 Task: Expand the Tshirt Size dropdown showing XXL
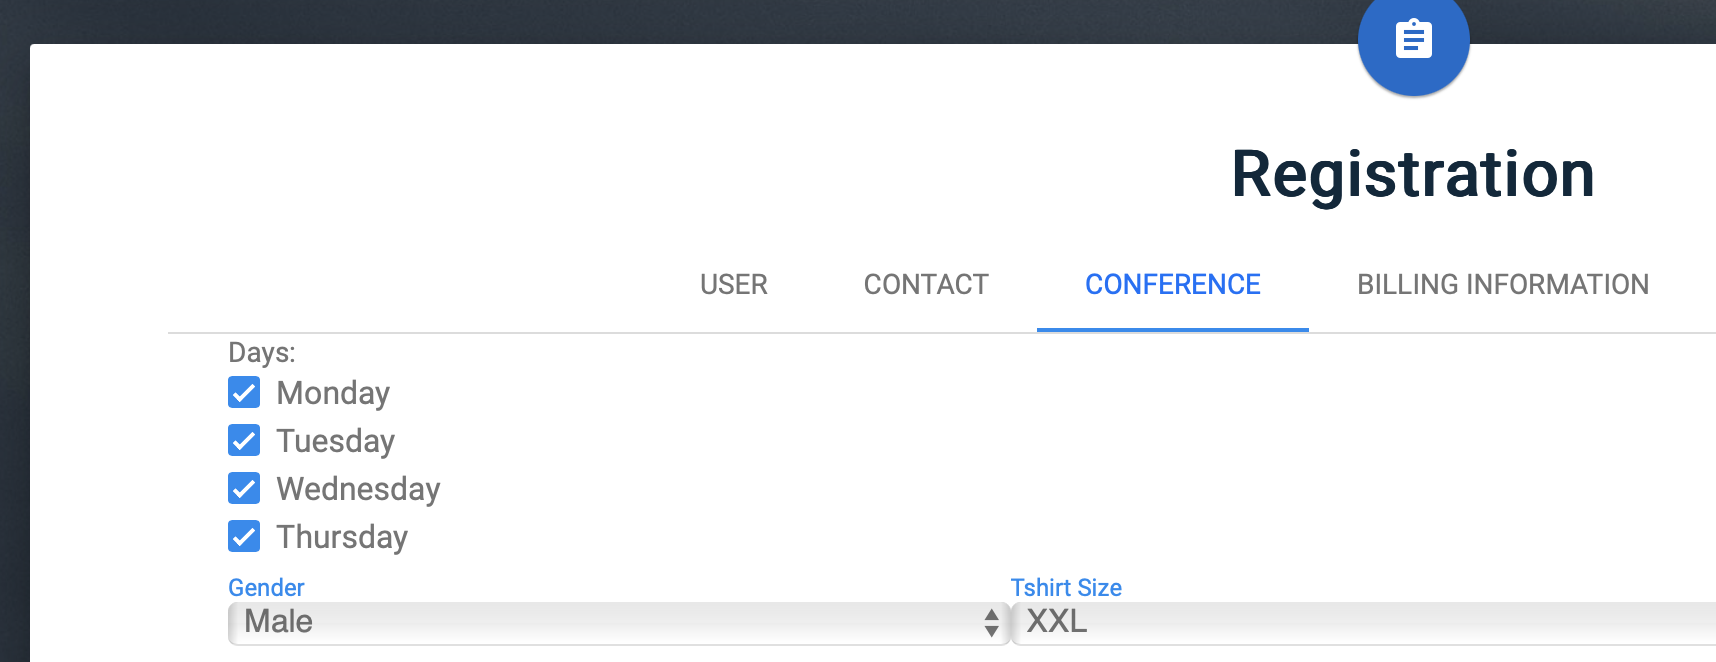click(x=1363, y=623)
